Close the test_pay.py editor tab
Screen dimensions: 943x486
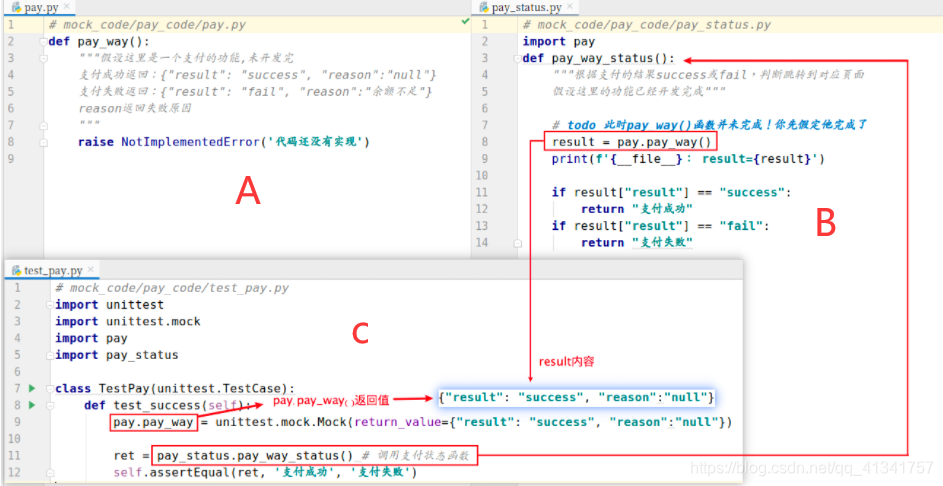coord(90,269)
